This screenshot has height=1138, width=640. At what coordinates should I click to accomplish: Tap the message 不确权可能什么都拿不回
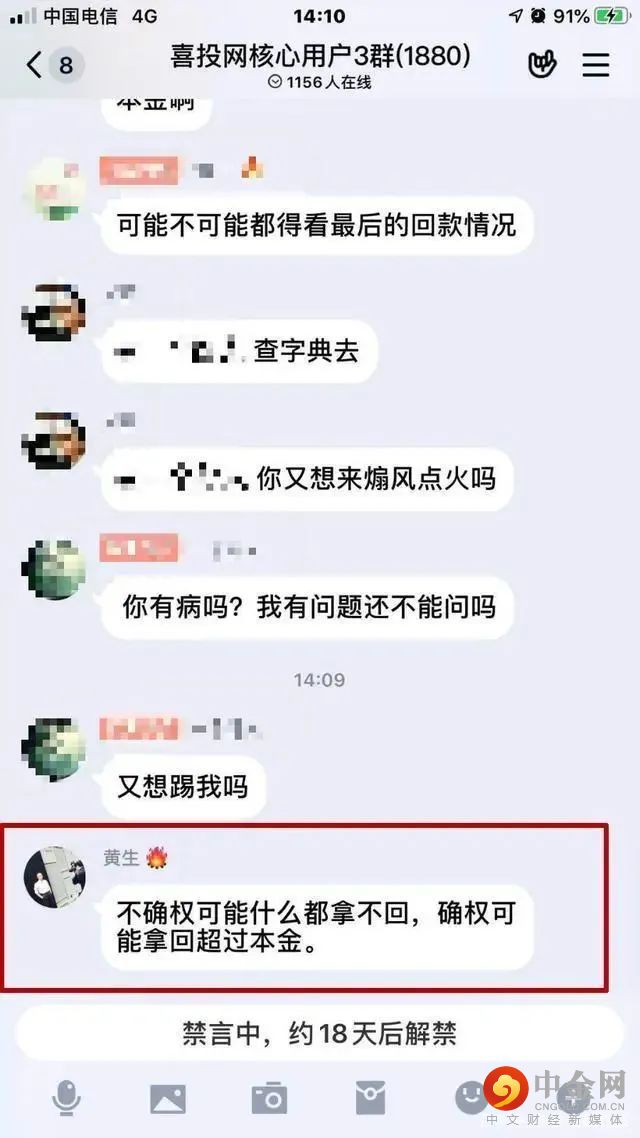click(317, 927)
